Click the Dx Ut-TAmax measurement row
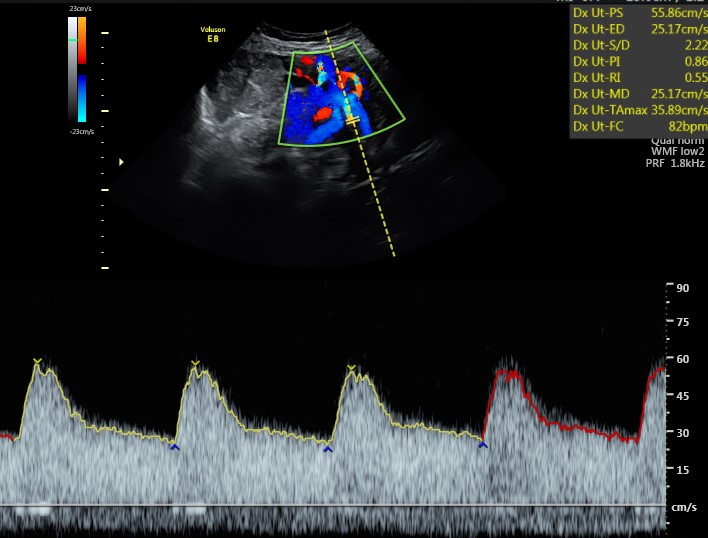708x538 pixels. 638,111
